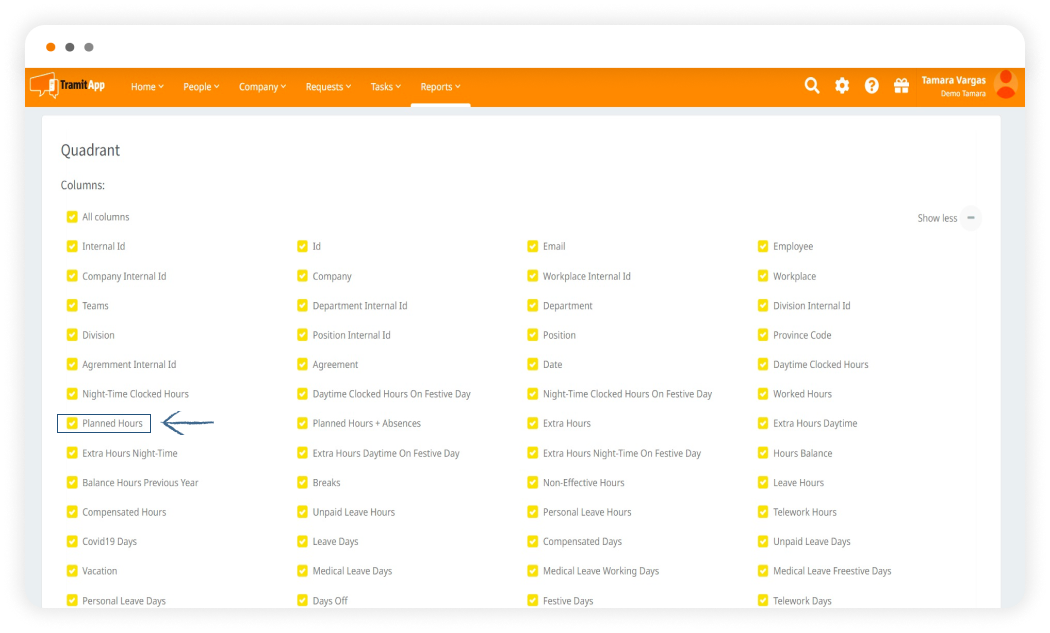The height and width of the screenshot is (633, 1050).
Task: Click the orange window dot
Action: 51,47
